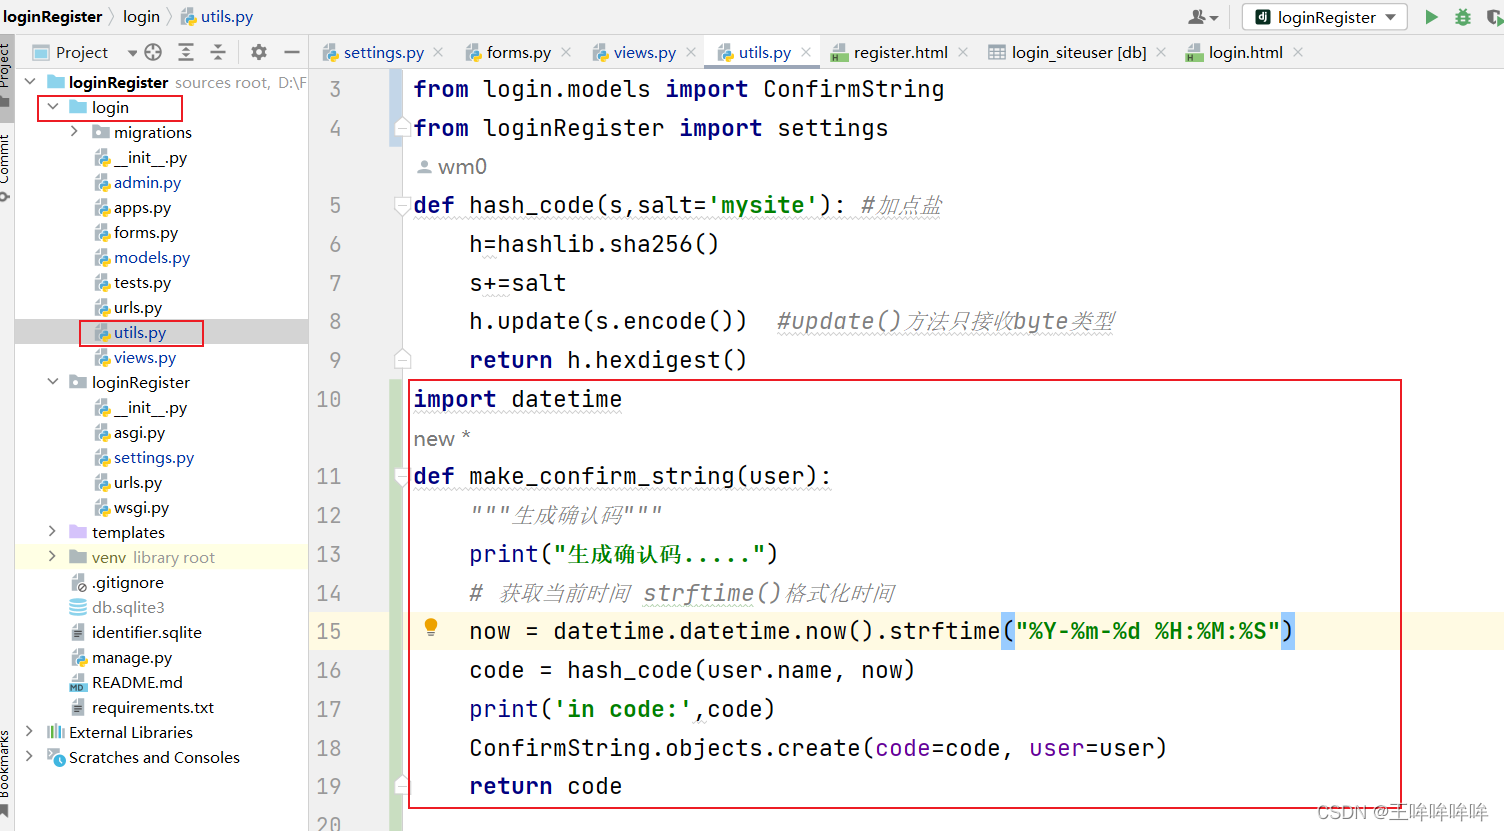
Task: Select .gitignore file in tree
Action: 127,582
